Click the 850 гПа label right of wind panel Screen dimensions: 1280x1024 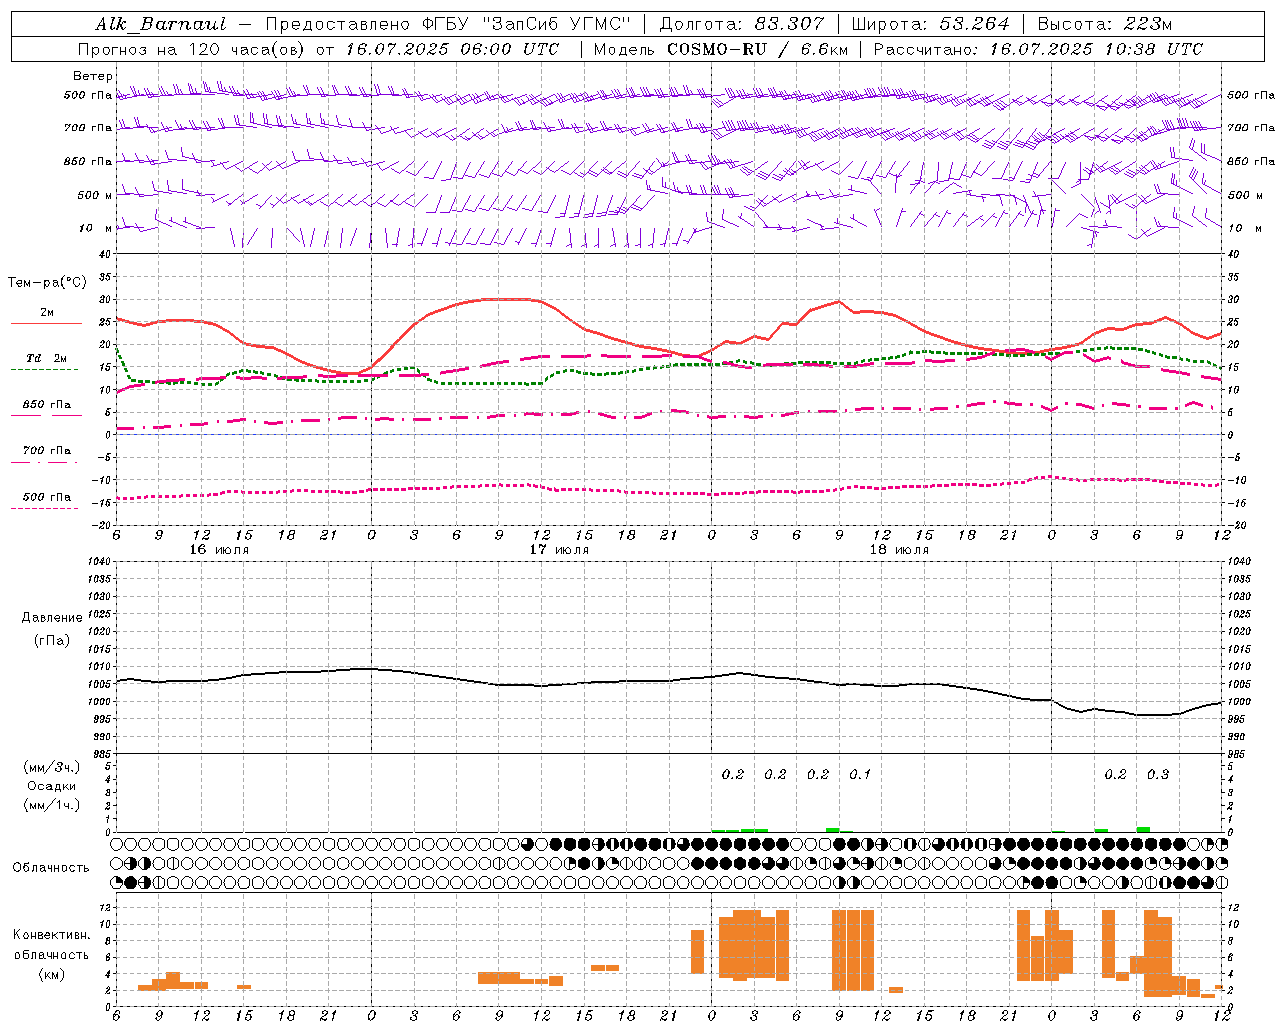1251,161
